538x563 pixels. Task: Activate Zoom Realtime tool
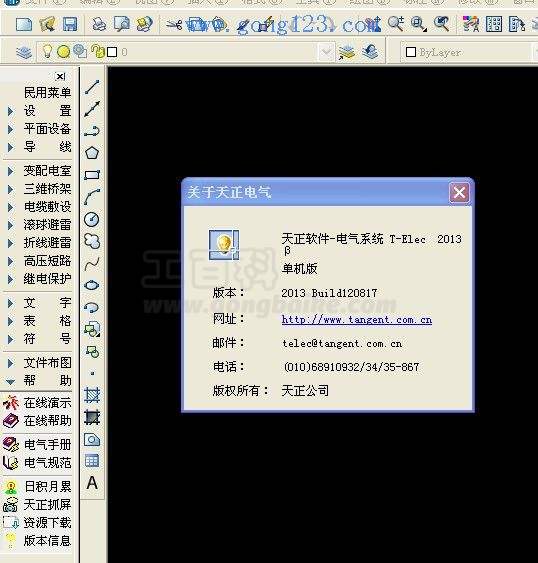pyautogui.click(x=396, y=24)
